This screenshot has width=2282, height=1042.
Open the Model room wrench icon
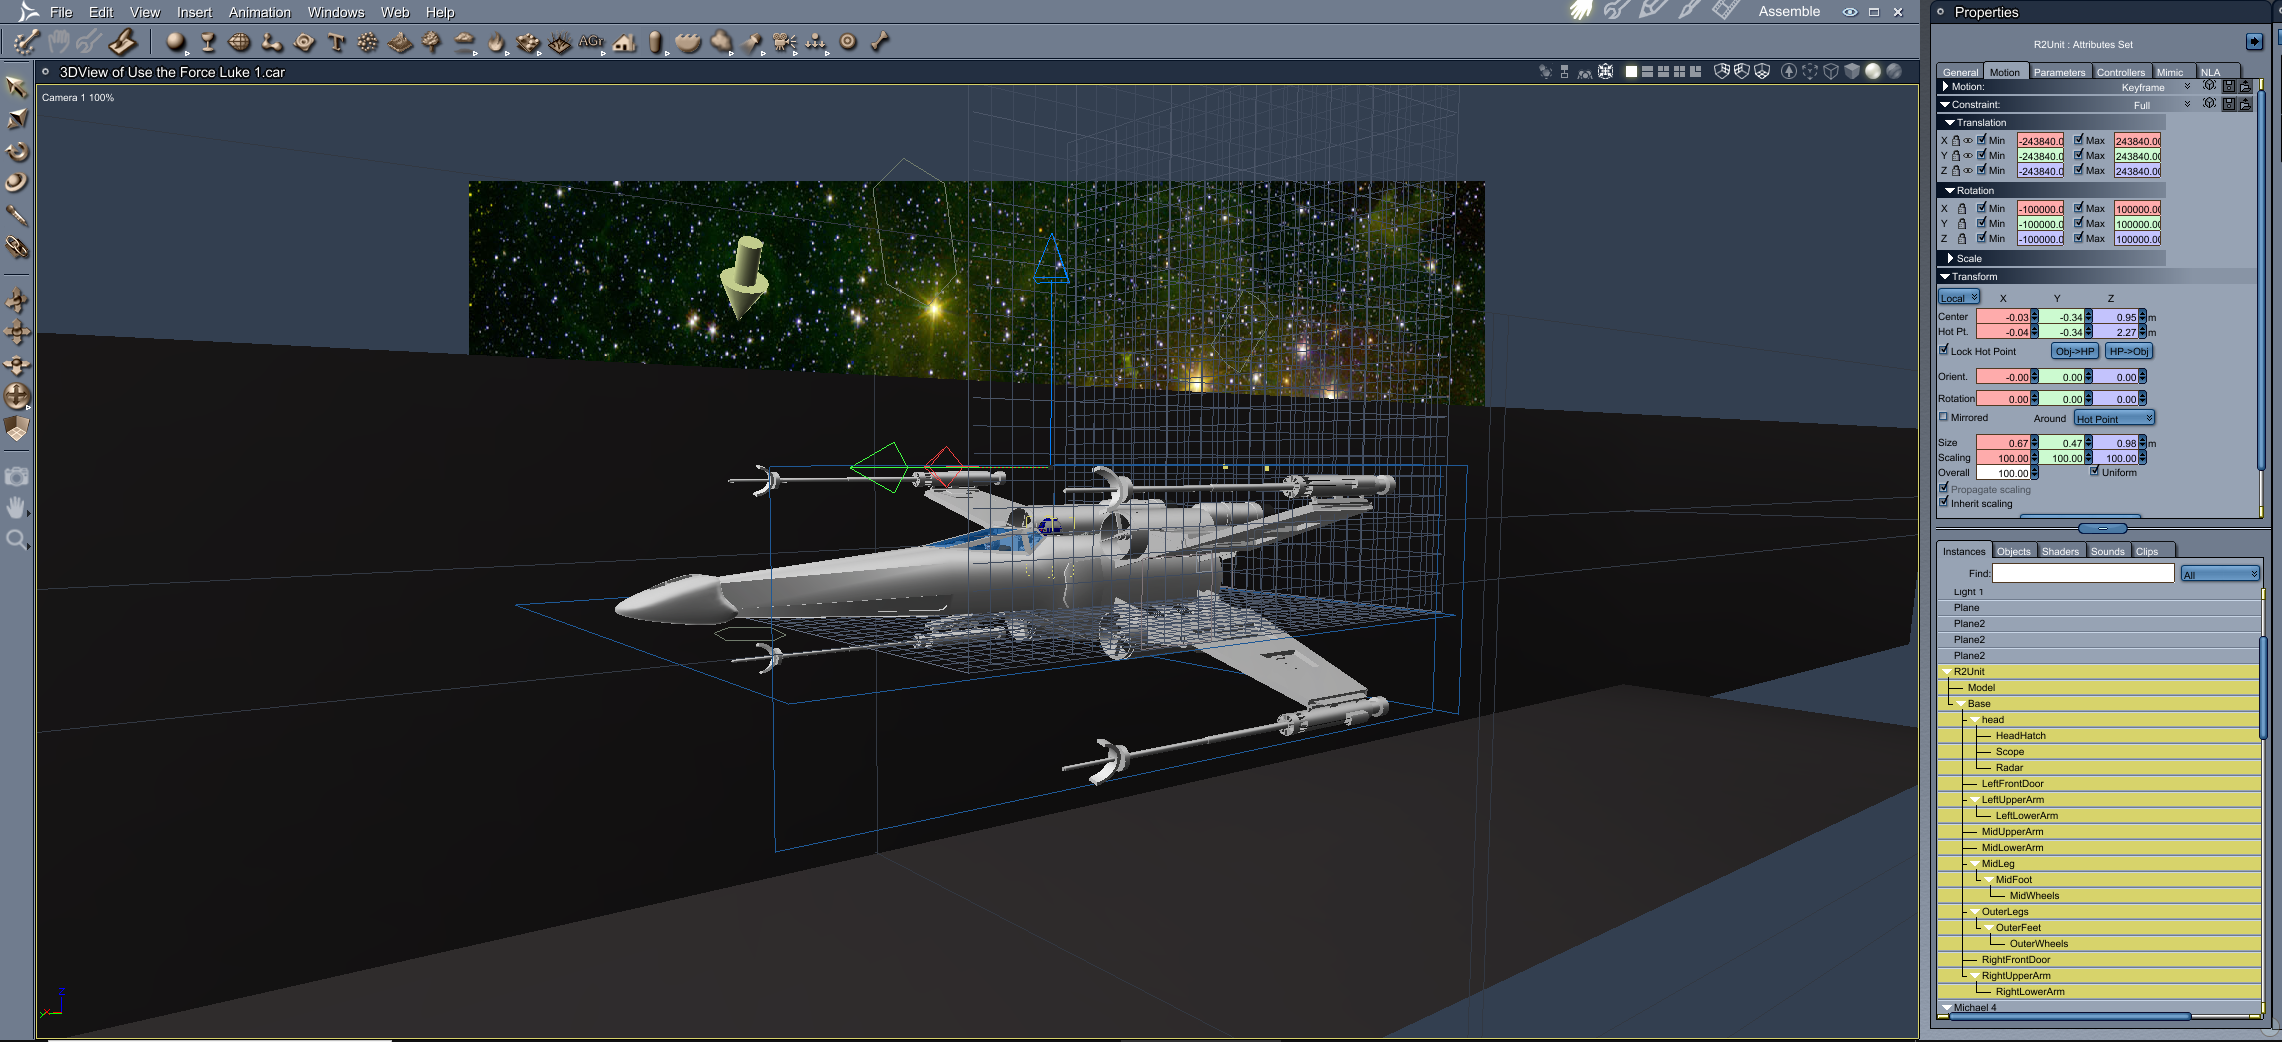tap(1617, 11)
